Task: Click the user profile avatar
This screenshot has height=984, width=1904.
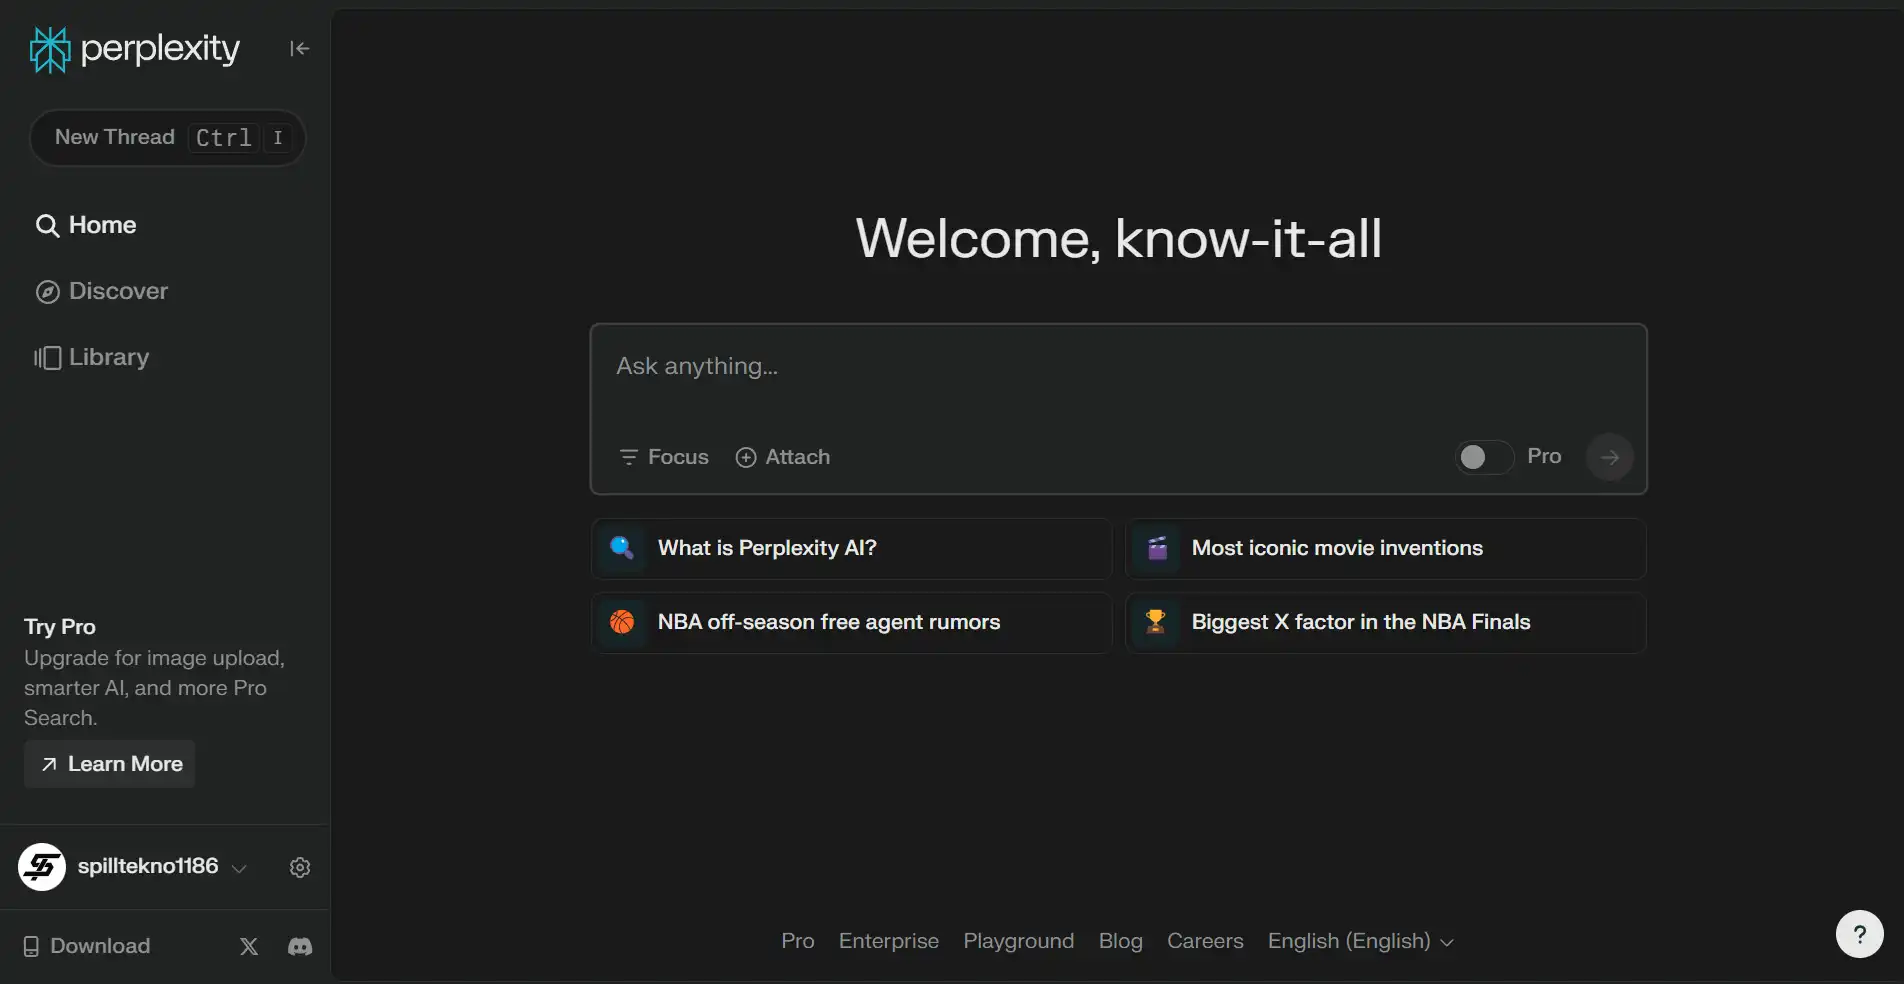Action: [42, 867]
